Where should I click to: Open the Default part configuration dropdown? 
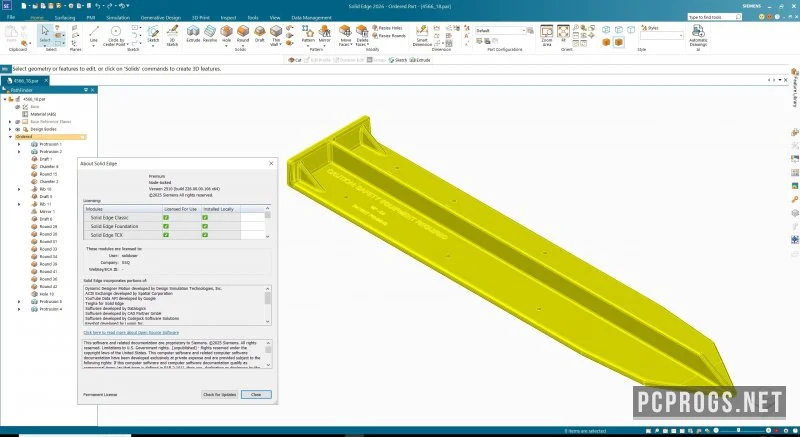click(x=501, y=31)
